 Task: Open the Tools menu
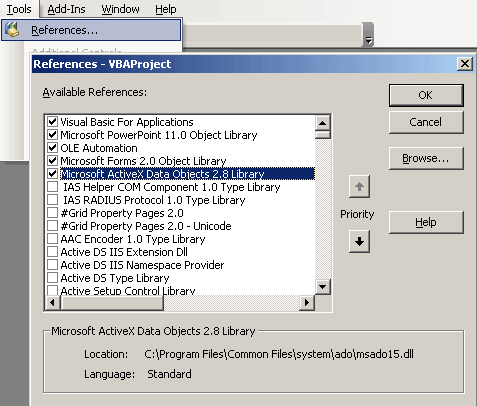click(19, 9)
